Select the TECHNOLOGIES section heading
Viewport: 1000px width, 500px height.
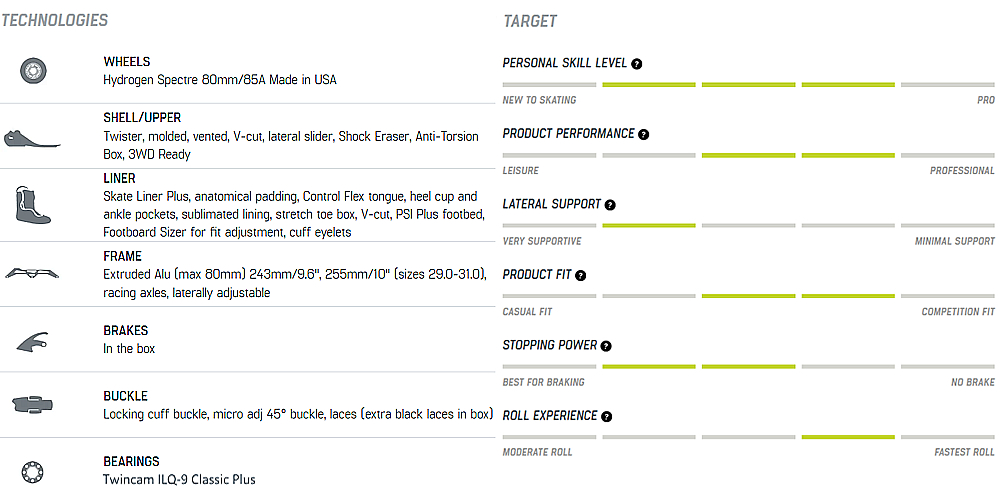point(54,20)
